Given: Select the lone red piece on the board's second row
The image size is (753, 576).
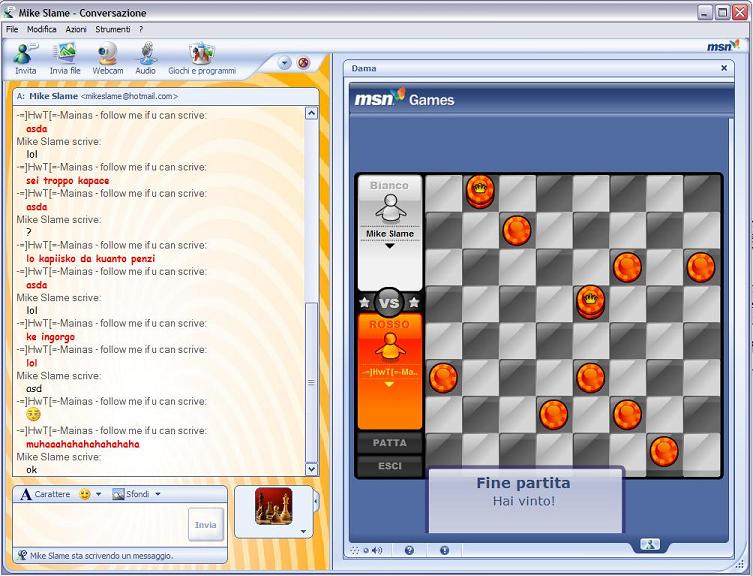Looking at the screenshot, I should [x=517, y=230].
